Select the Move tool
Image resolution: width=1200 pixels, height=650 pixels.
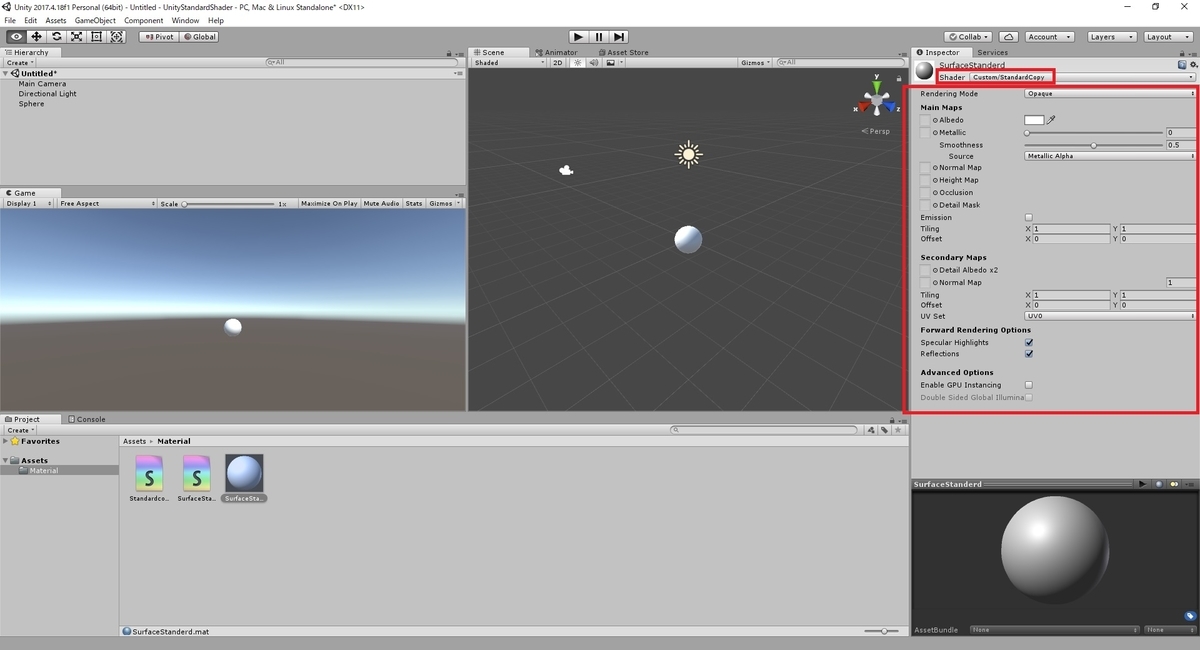point(37,37)
